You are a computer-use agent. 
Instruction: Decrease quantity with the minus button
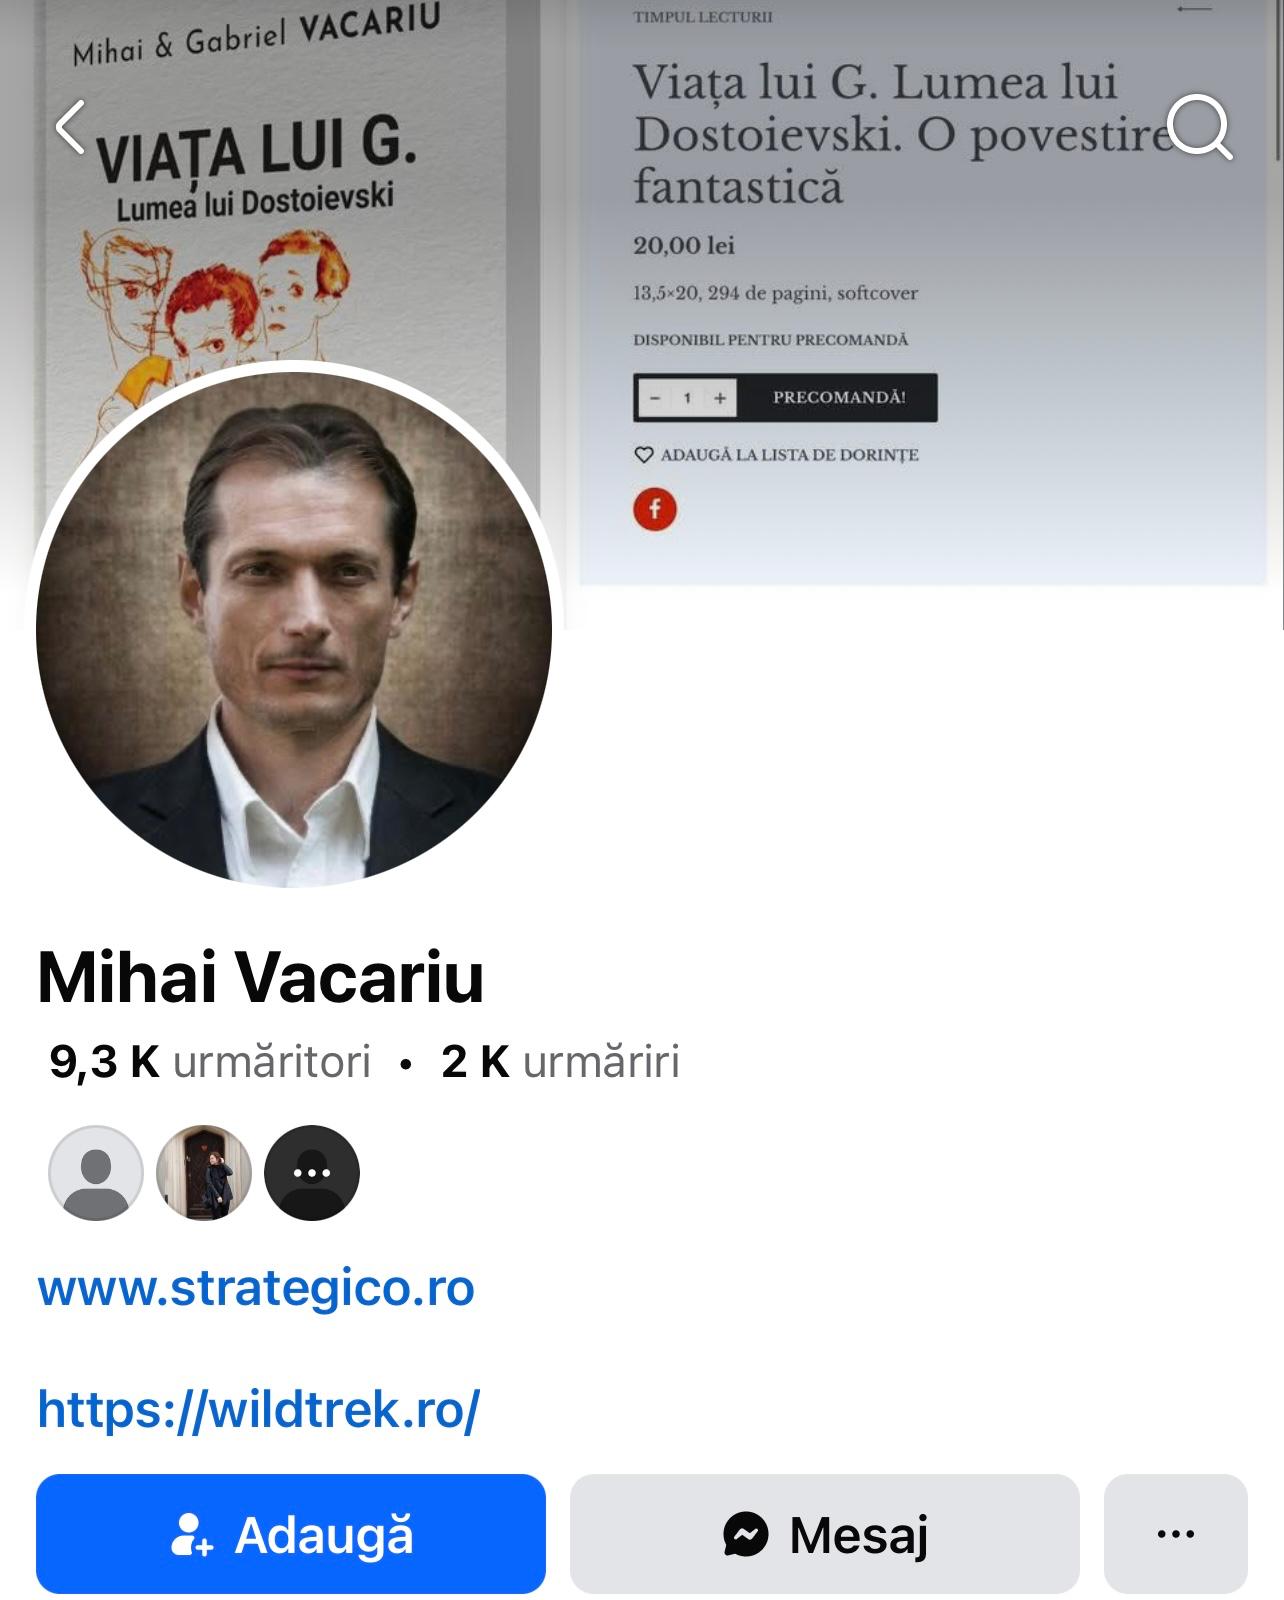pyautogui.click(x=656, y=398)
